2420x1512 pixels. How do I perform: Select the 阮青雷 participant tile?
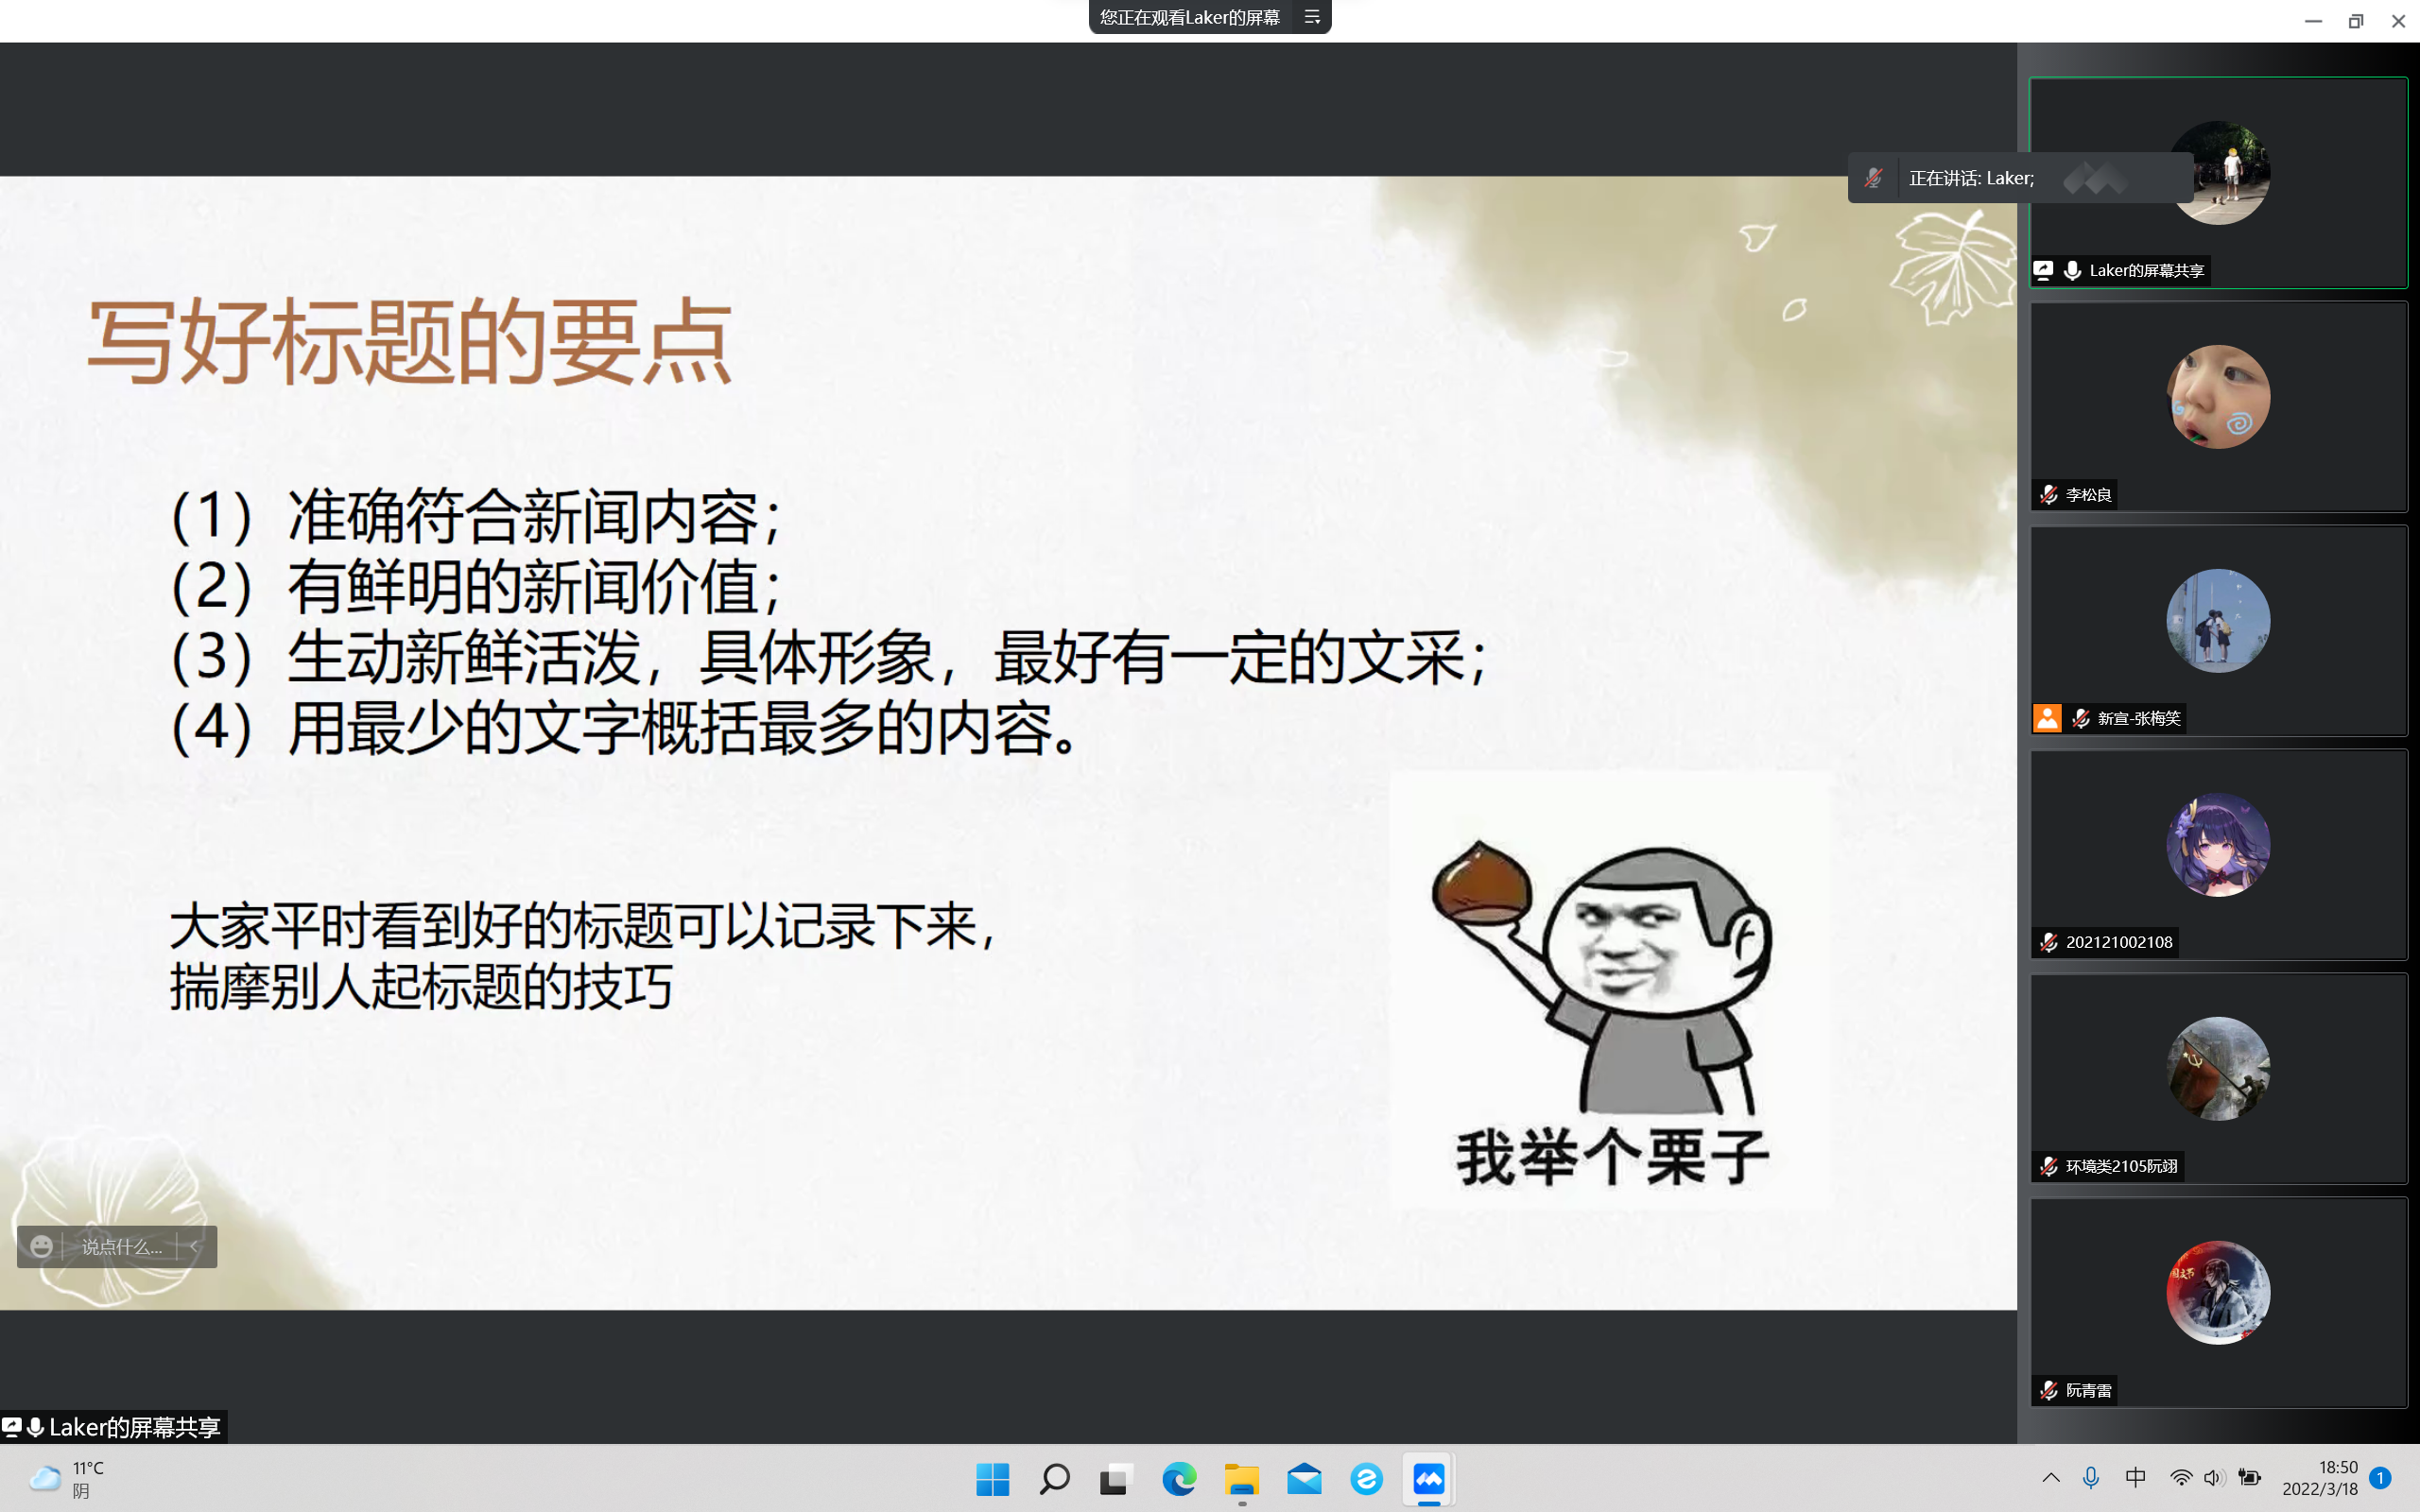click(2217, 1302)
